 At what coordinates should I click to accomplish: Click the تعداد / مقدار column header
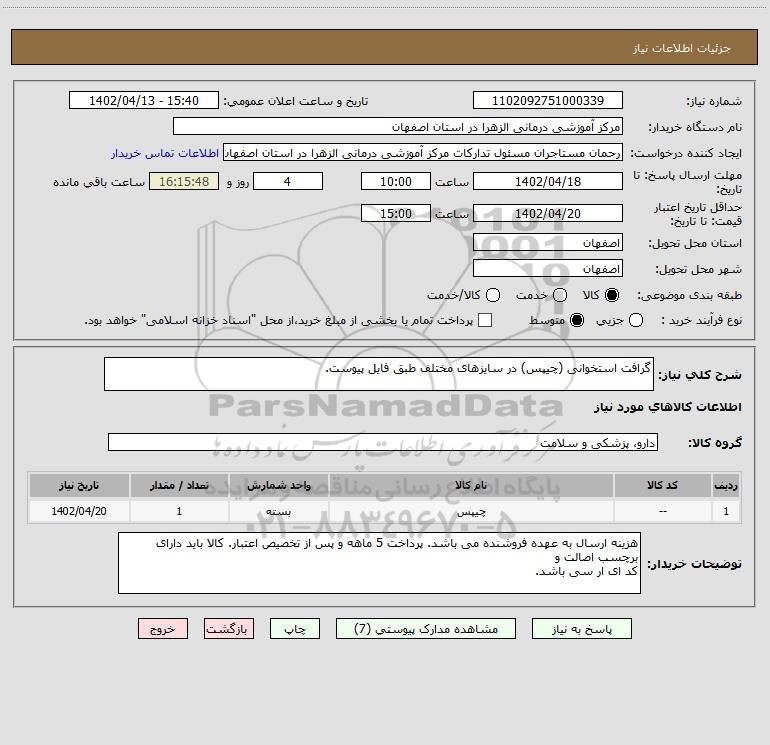click(179, 486)
